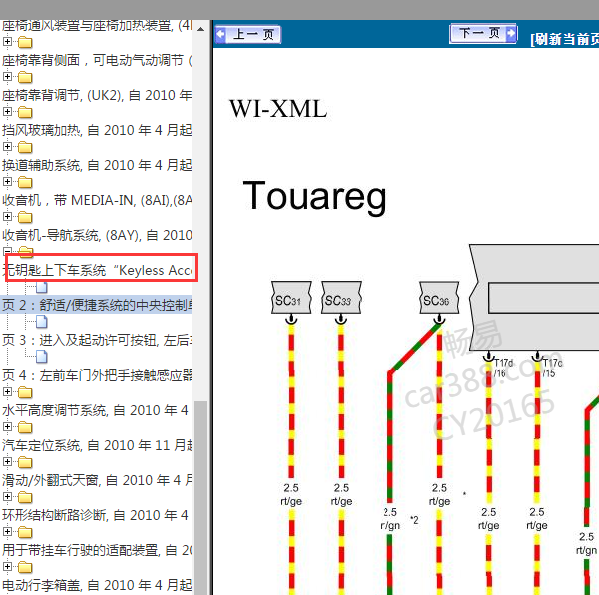Click document icon above 页 3 entry
Viewport: 599px width, 595px height.
pyautogui.click(x=42, y=322)
